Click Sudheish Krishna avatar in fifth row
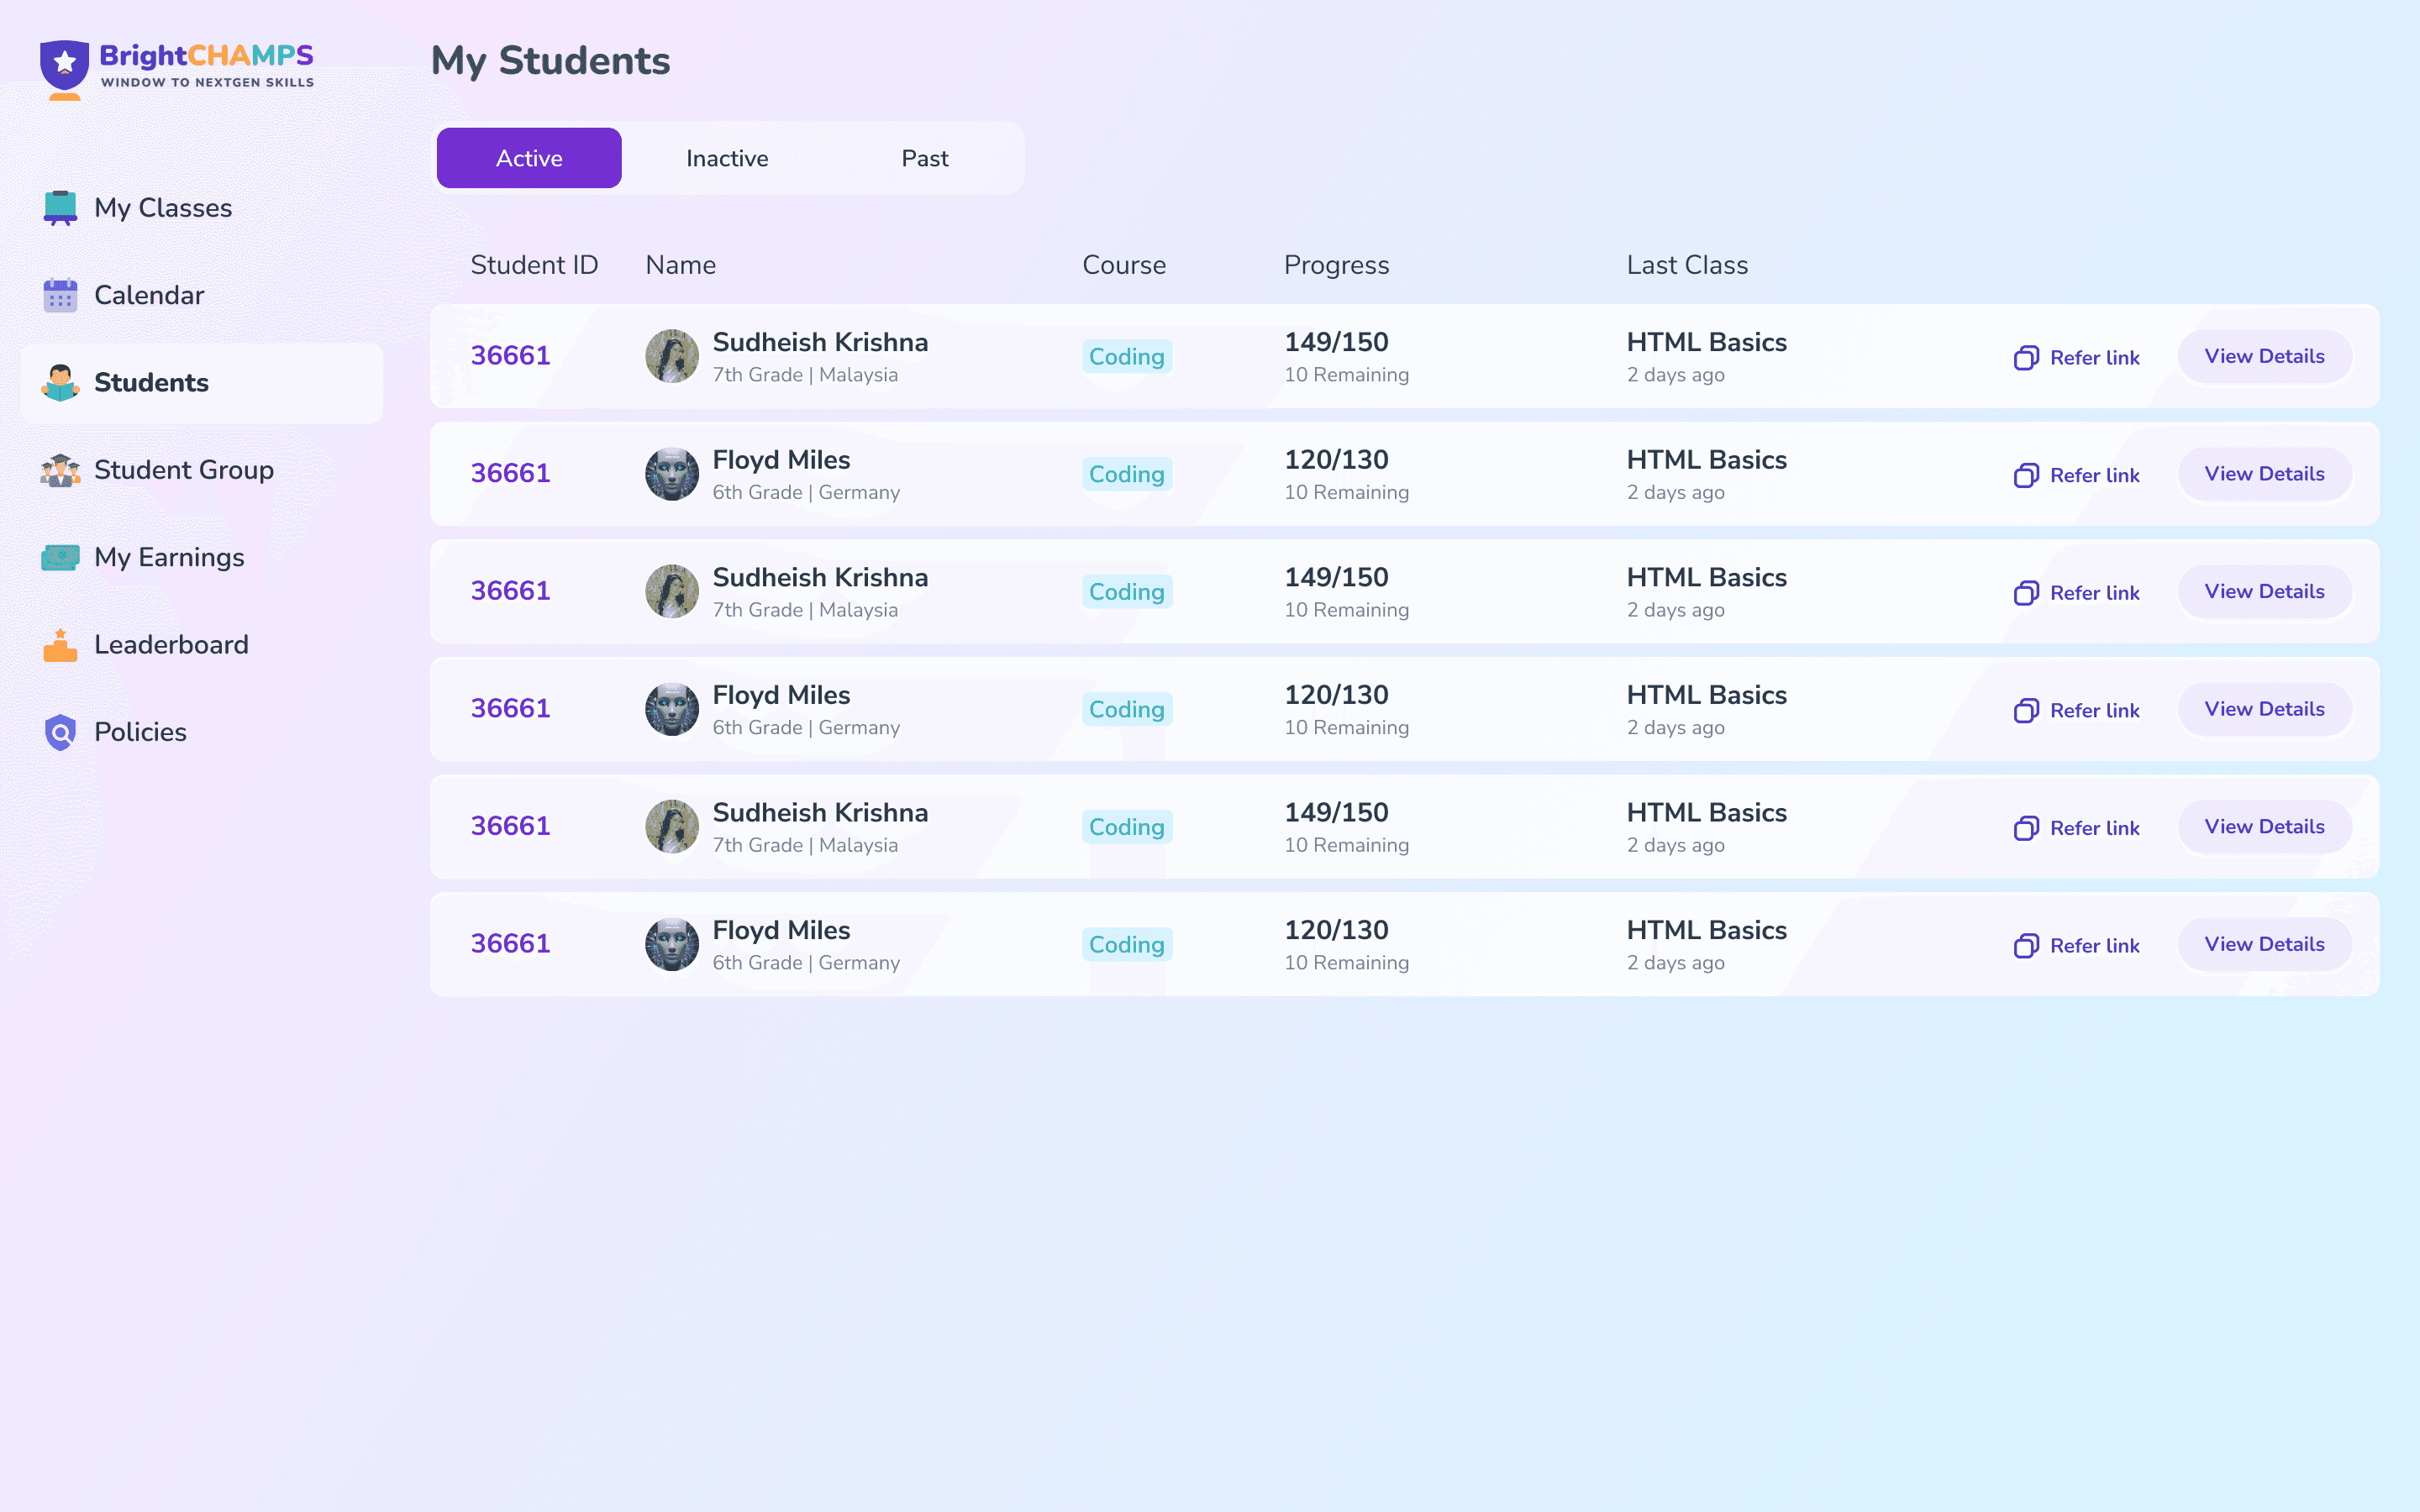2420x1512 pixels. [x=672, y=827]
